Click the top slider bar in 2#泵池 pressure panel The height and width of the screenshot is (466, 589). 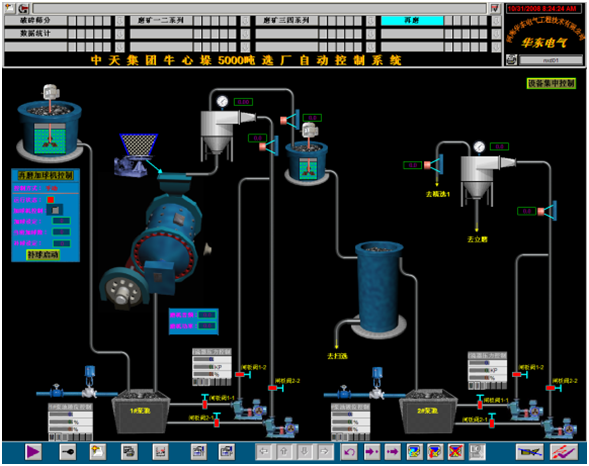click(487, 363)
